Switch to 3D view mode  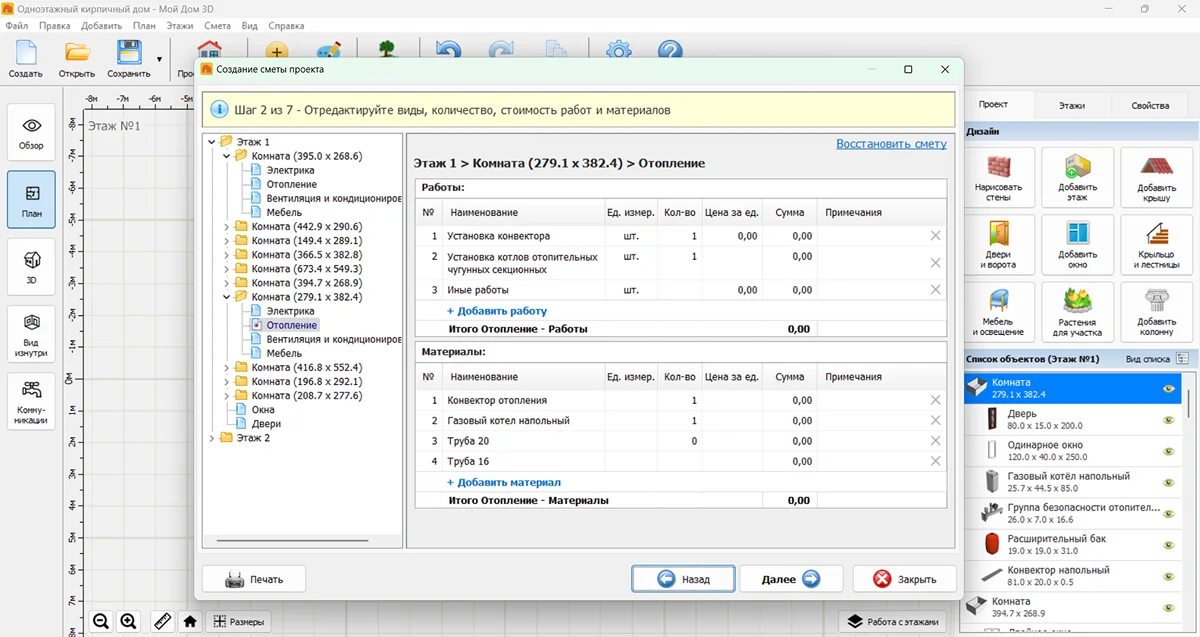coord(32,266)
